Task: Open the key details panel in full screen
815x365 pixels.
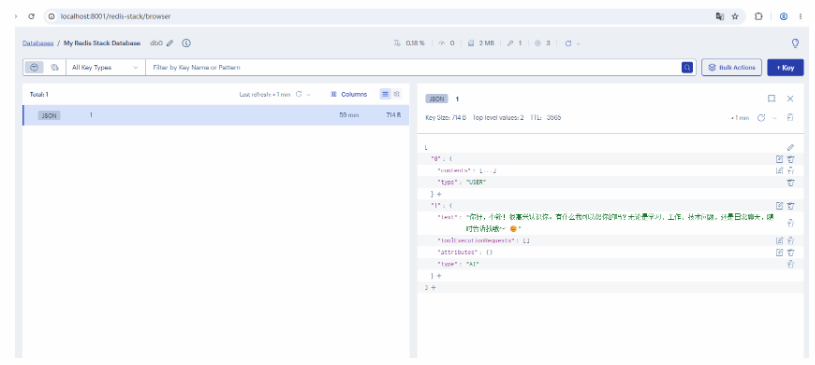Action: tap(771, 99)
